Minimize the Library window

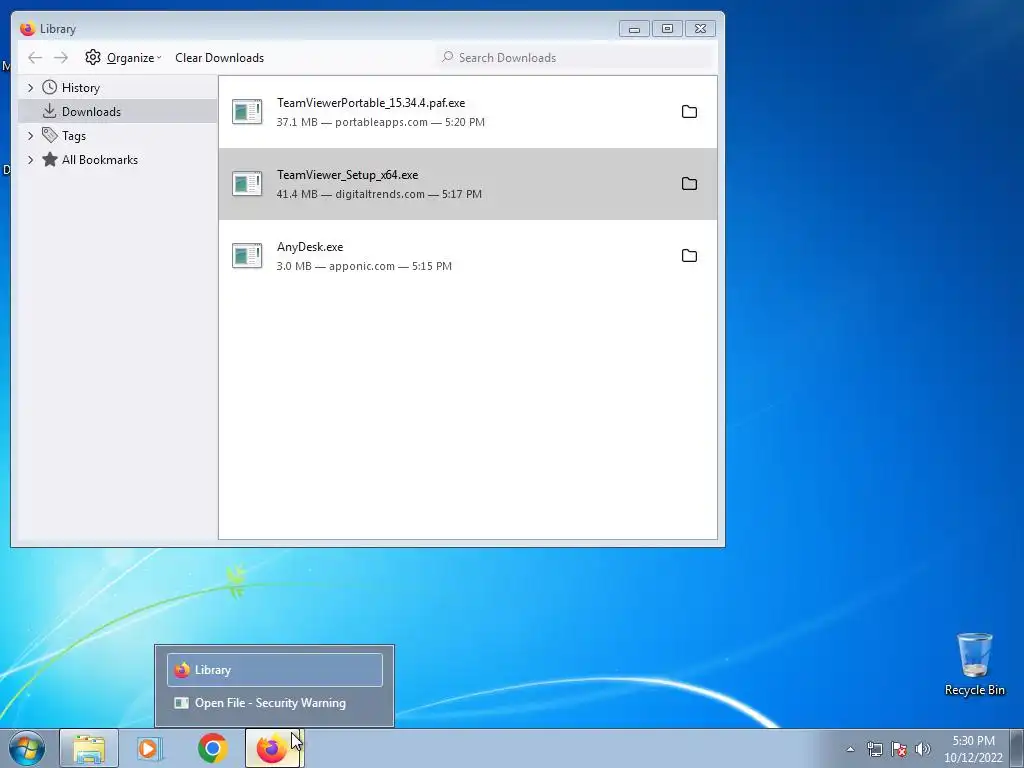click(634, 29)
